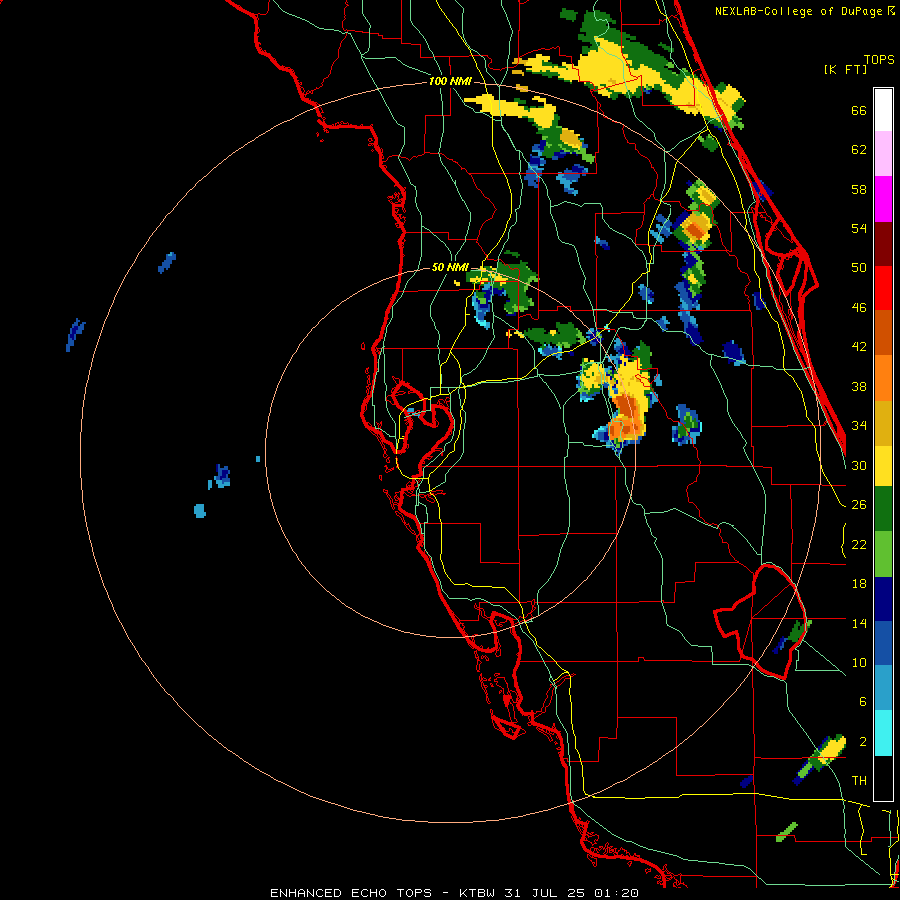Click the bright red legend swatch
Screen dimensions: 900x900
(x=883, y=288)
